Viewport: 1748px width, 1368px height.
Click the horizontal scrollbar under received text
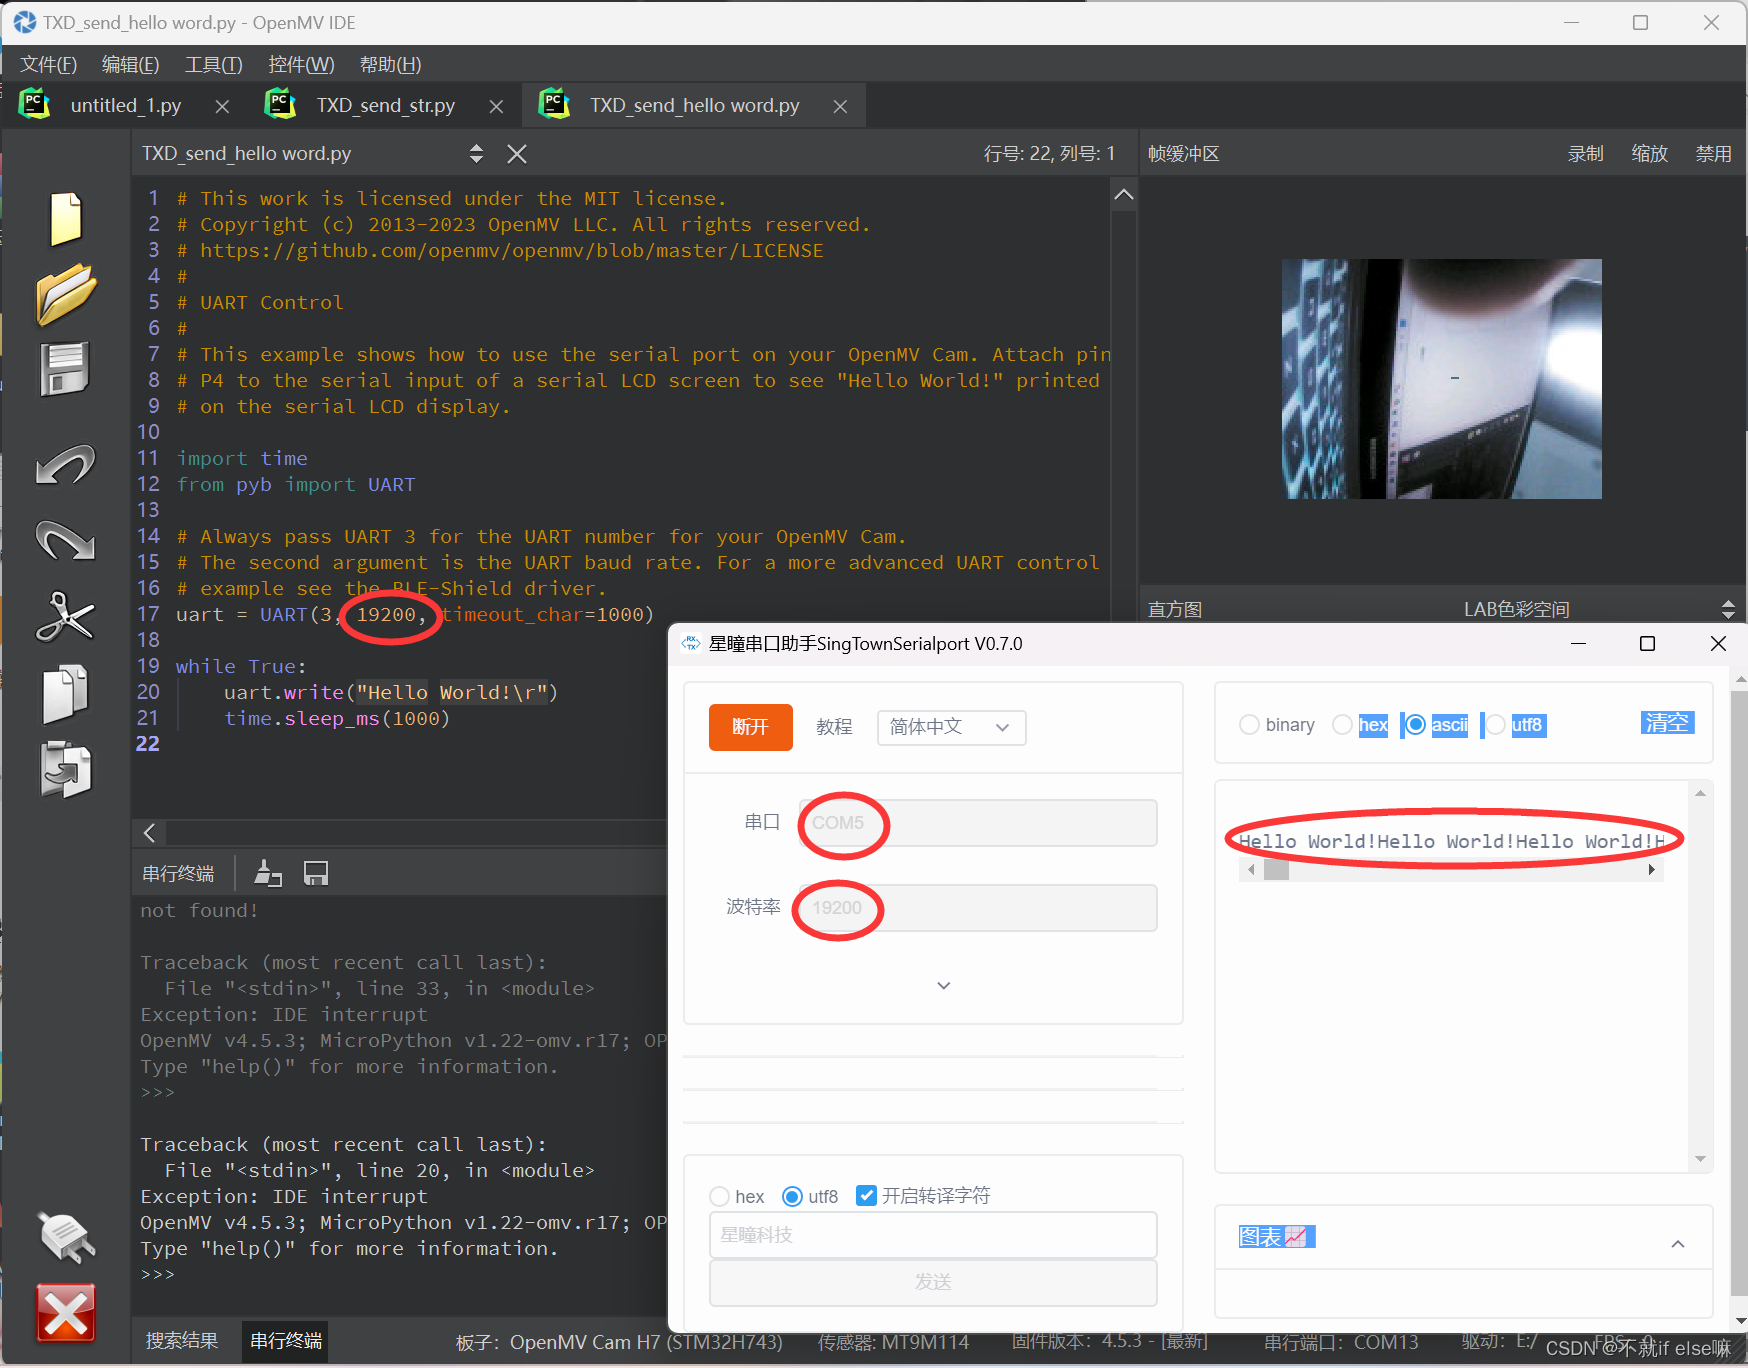pos(1451,870)
